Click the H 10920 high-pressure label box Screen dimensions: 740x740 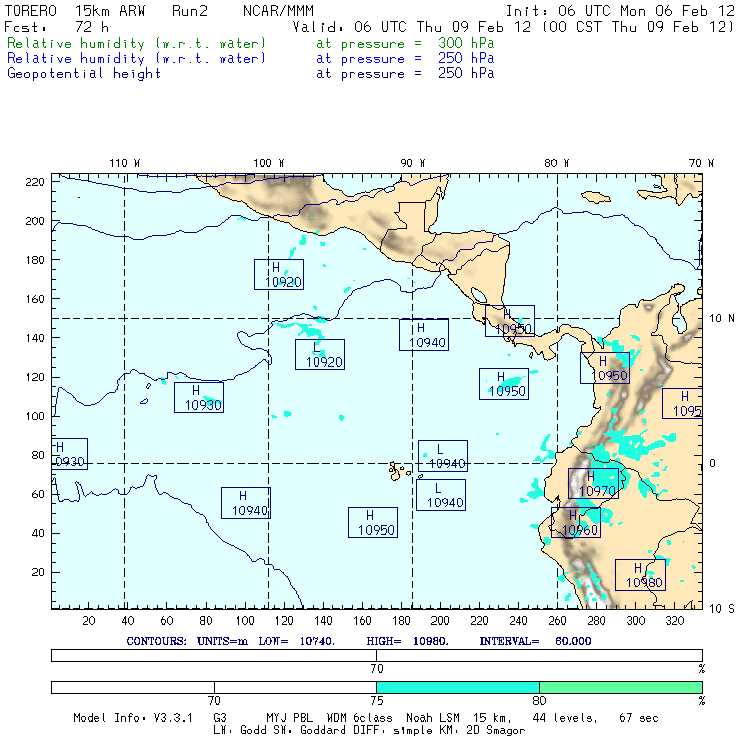278,275
